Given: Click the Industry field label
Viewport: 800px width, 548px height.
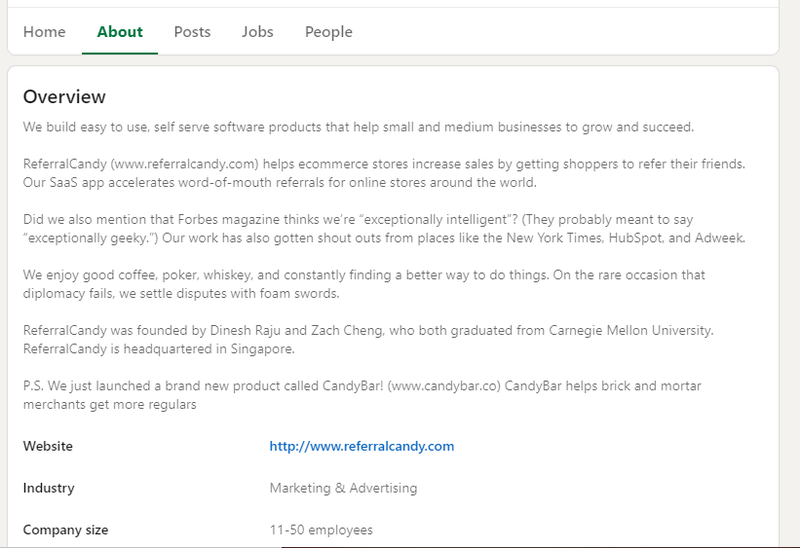Looking at the screenshot, I should [48, 488].
